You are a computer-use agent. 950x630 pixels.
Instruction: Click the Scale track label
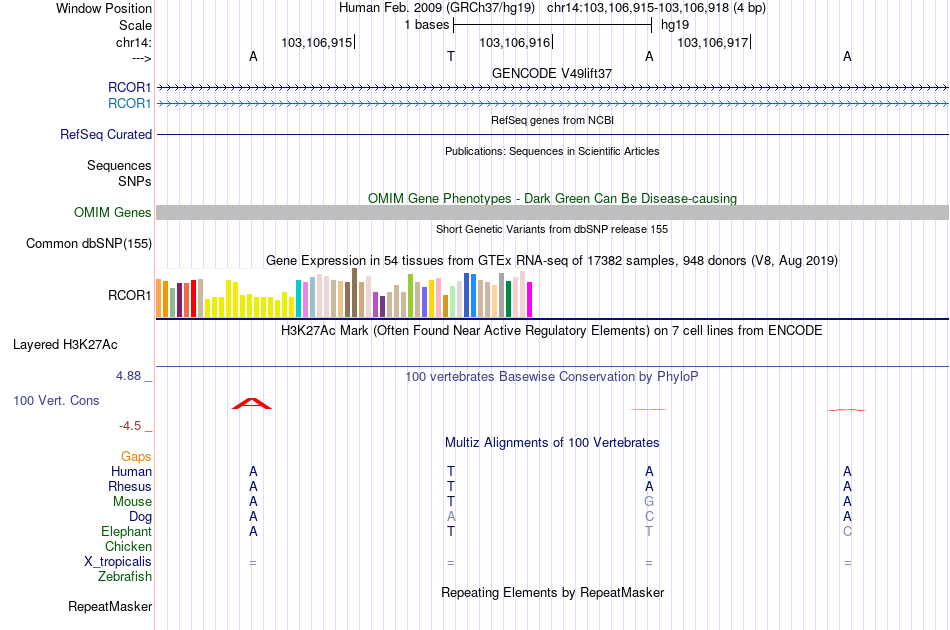[135, 25]
